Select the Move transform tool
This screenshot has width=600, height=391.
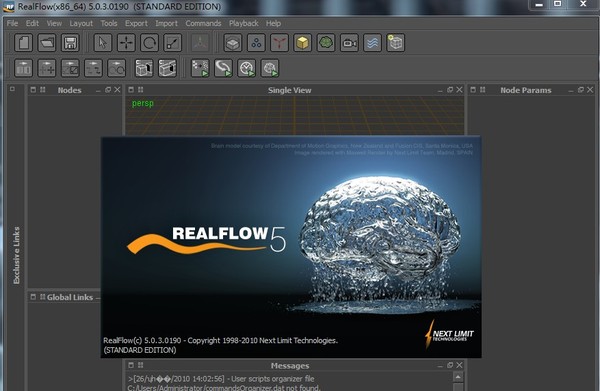click(x=126, y=43)
